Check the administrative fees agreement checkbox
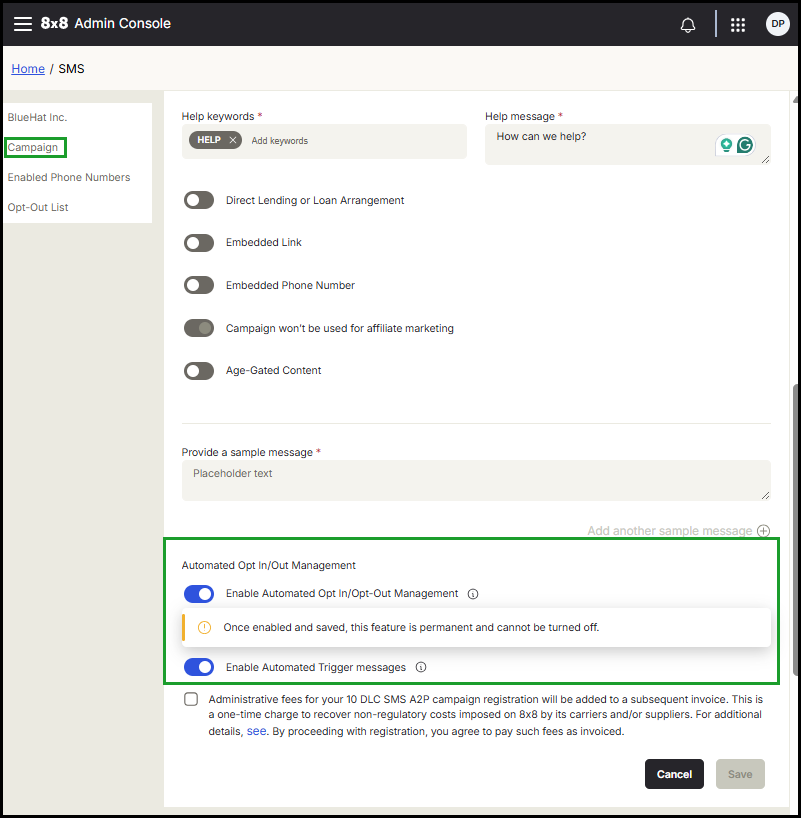 pos(191,699)
